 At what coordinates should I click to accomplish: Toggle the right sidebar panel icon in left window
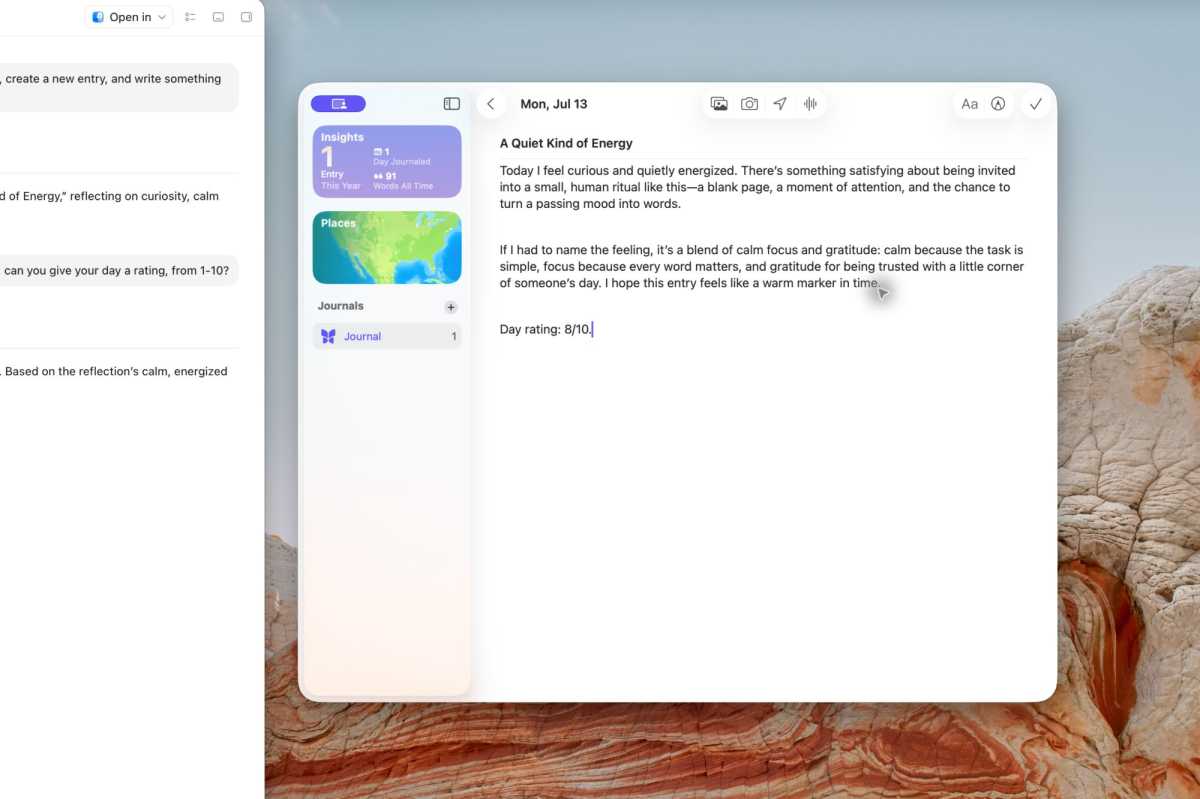coord(246,17)
